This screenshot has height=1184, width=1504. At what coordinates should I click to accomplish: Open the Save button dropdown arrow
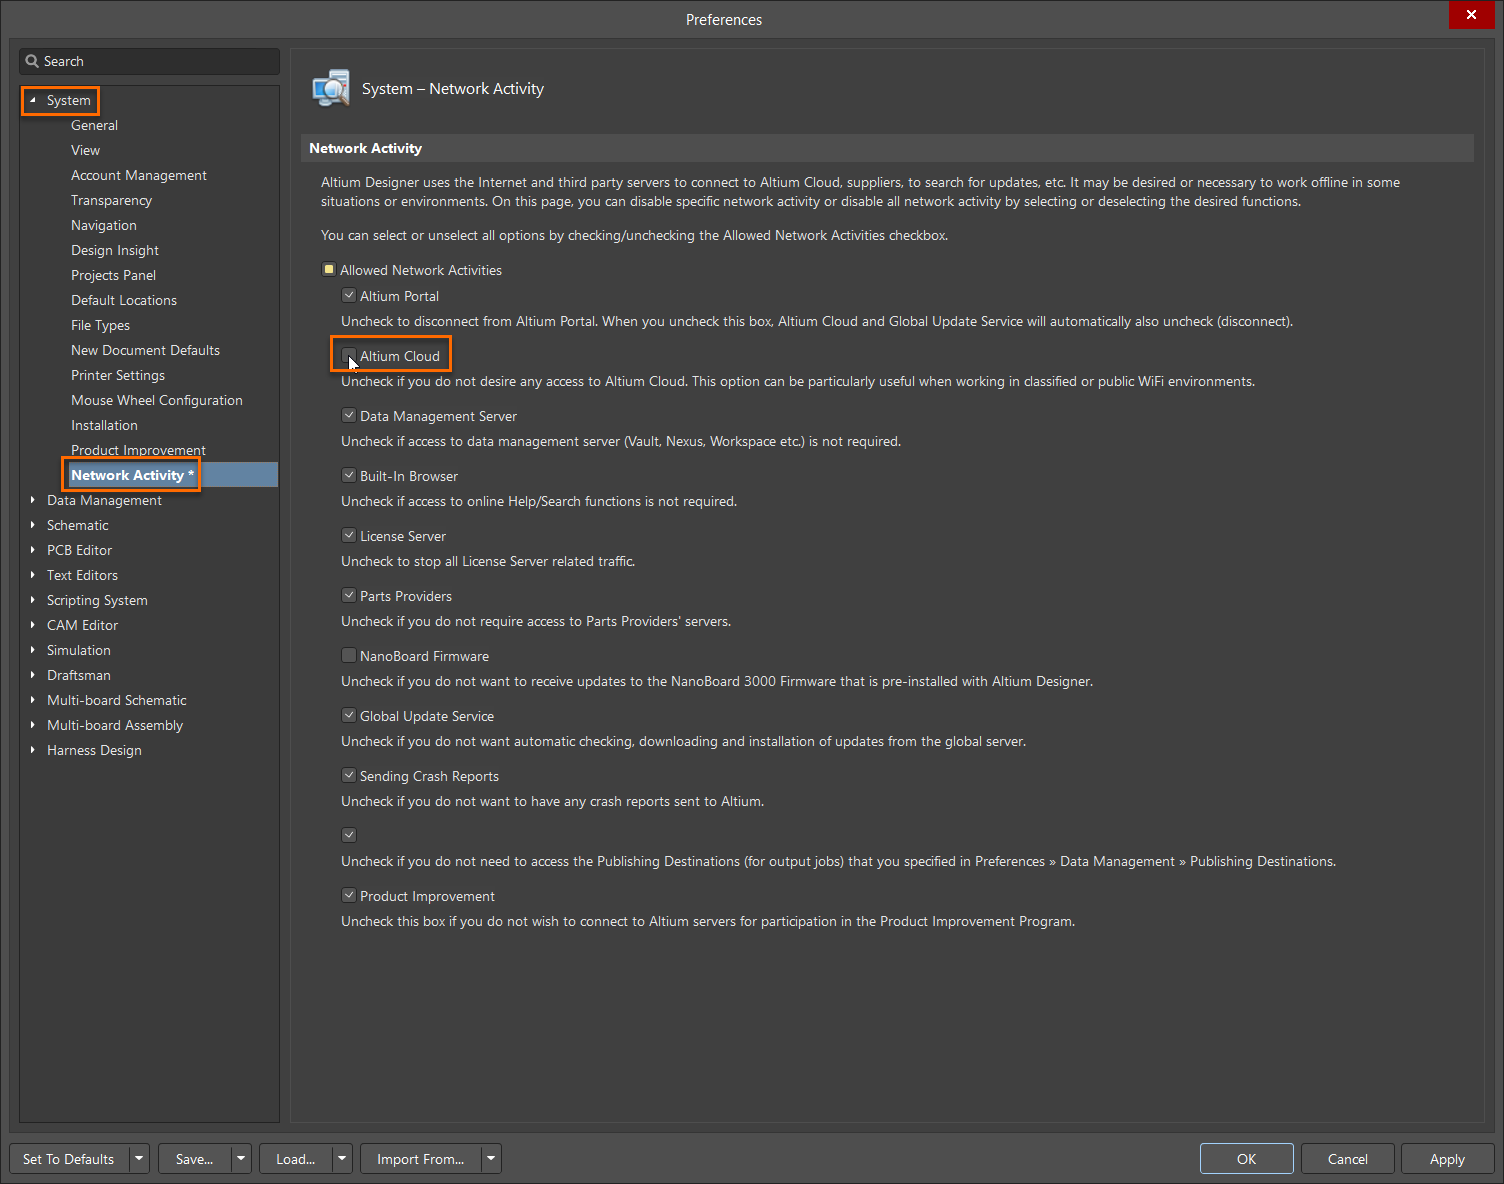click(x=239, y=1158)
